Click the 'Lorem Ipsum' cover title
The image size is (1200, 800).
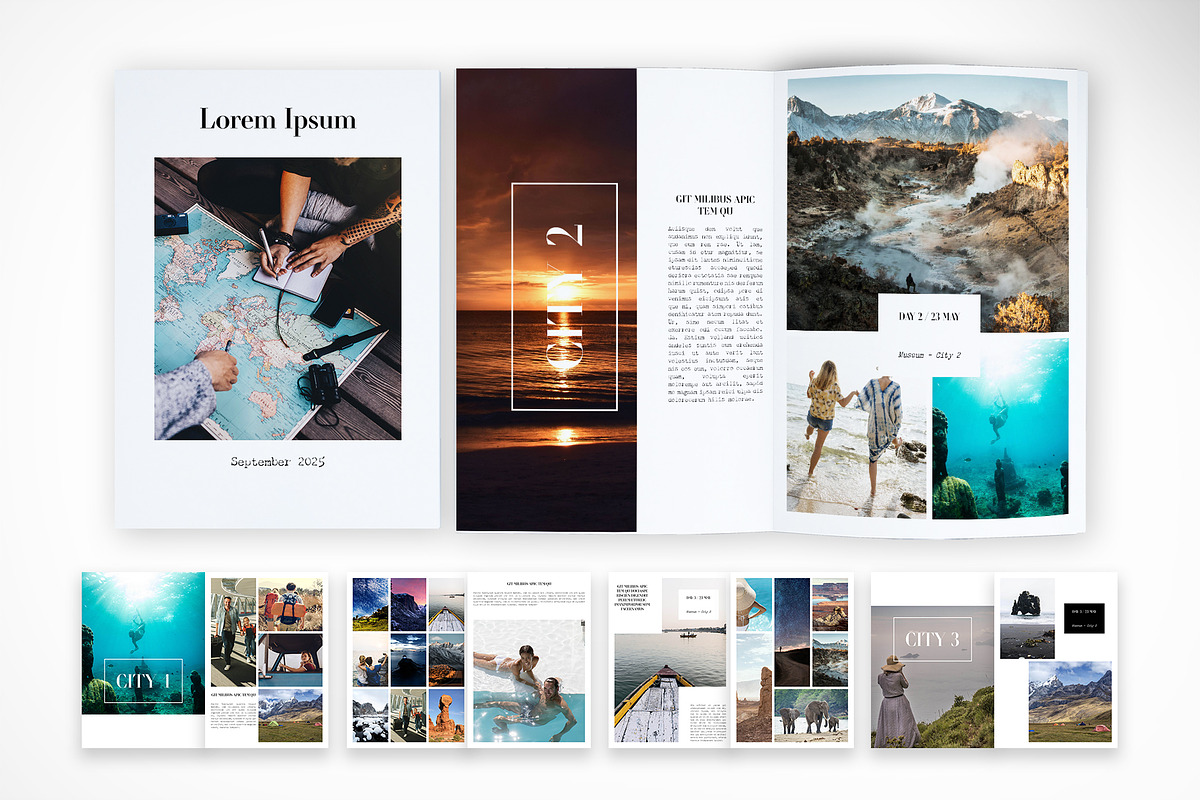tap(277, 120)
